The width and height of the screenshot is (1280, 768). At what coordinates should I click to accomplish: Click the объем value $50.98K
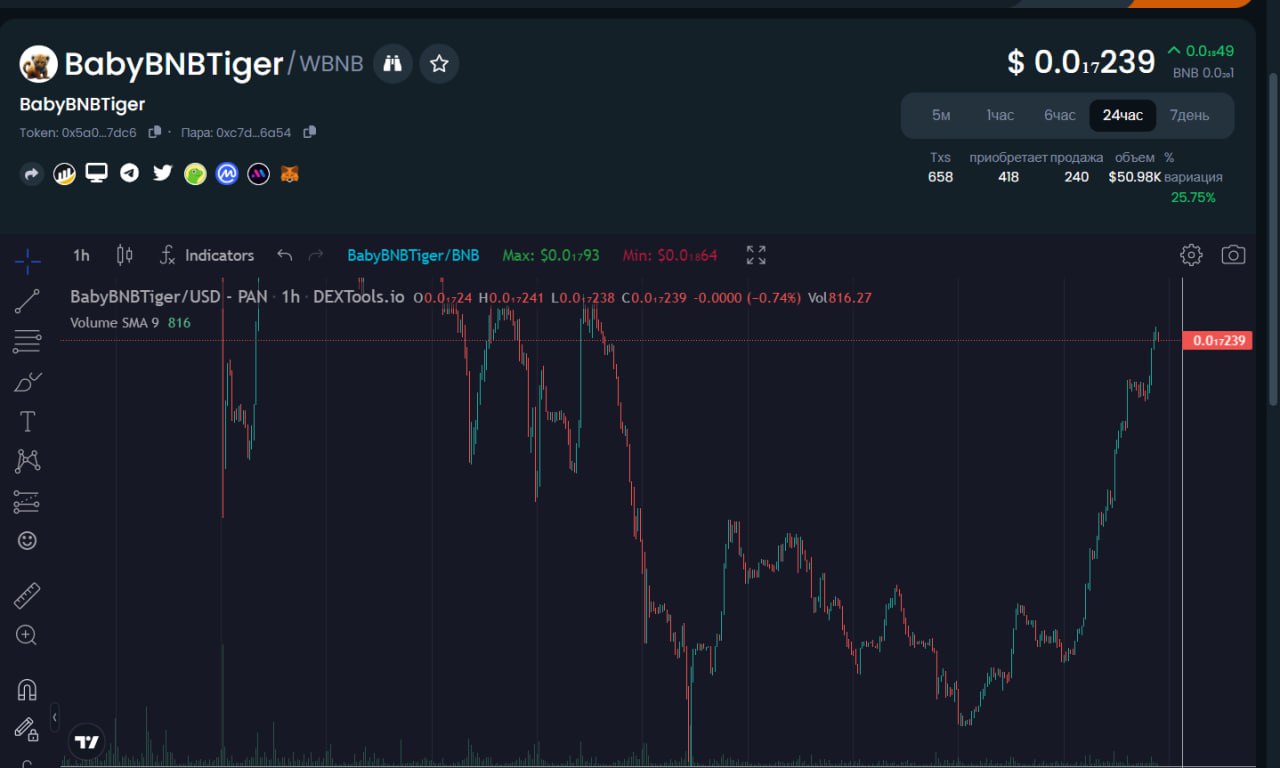pyautogui.click(x=1134, y=177)
